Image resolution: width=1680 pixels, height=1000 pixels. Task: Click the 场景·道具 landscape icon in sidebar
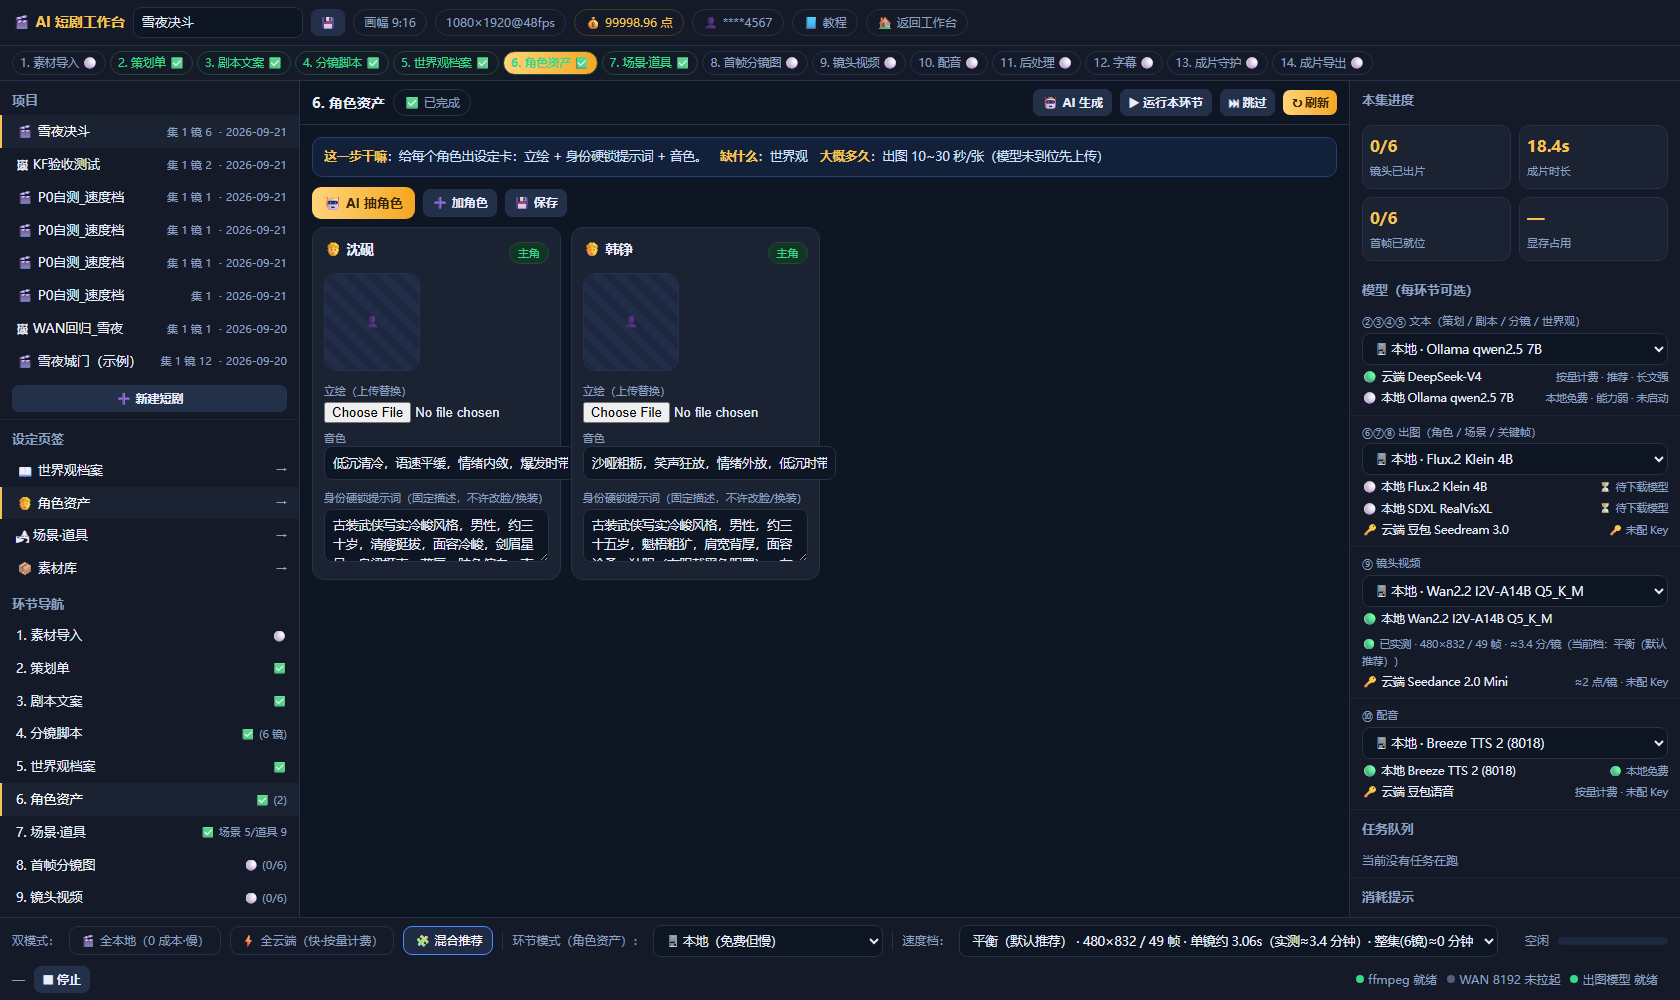22,536
